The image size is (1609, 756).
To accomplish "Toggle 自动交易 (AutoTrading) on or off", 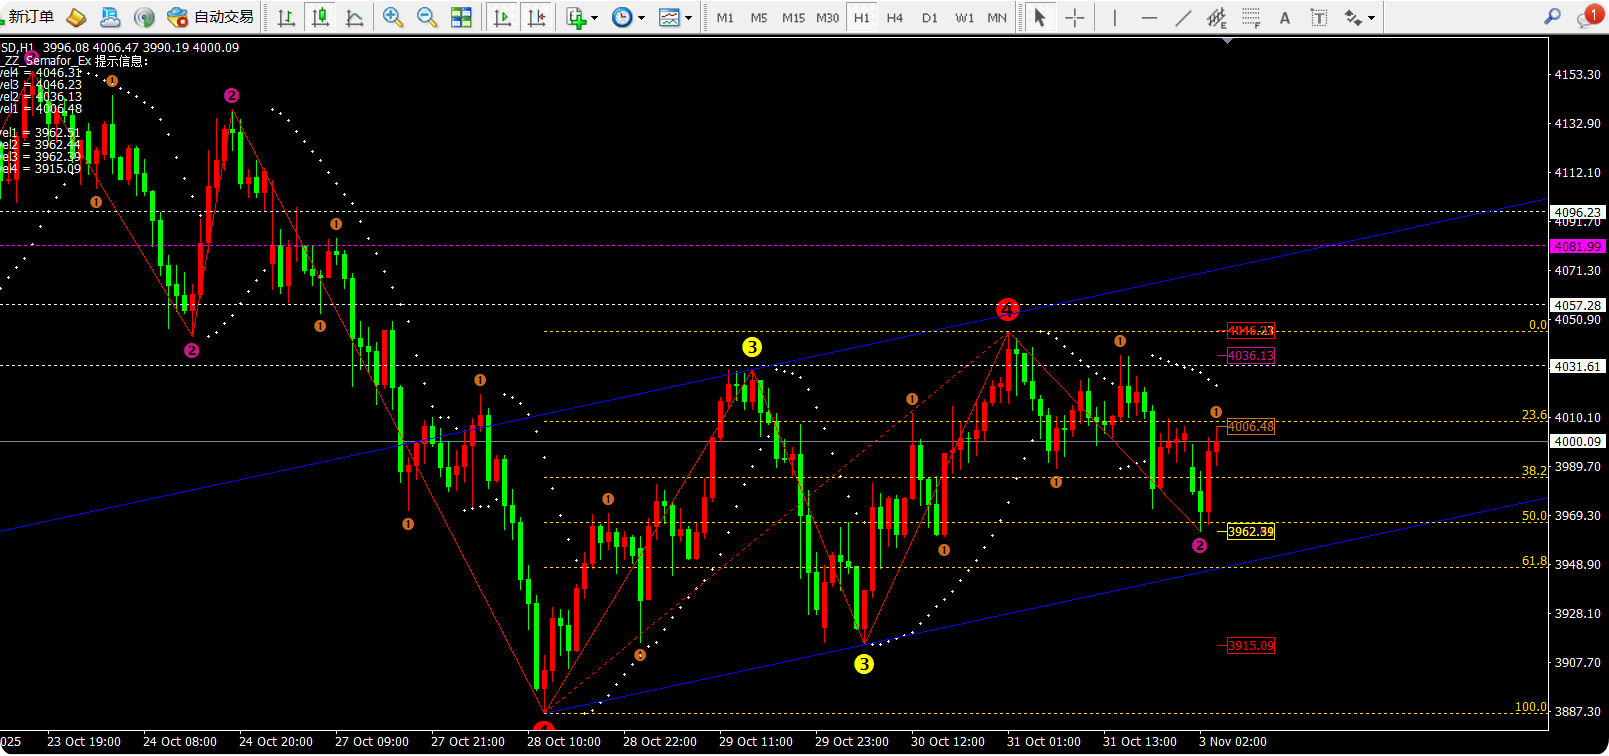I will point(211,17).
